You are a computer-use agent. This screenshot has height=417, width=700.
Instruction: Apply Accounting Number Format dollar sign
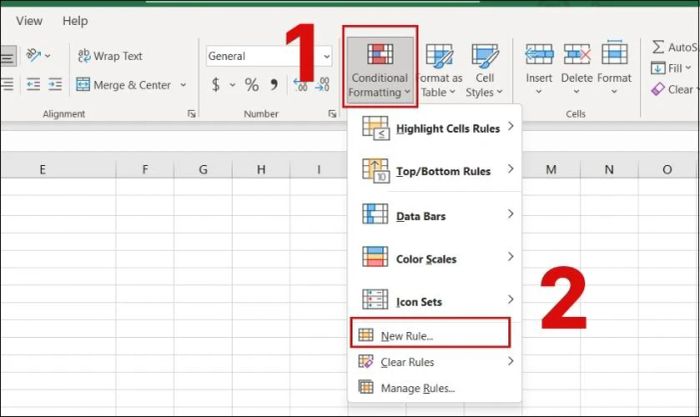pos(216,84)
